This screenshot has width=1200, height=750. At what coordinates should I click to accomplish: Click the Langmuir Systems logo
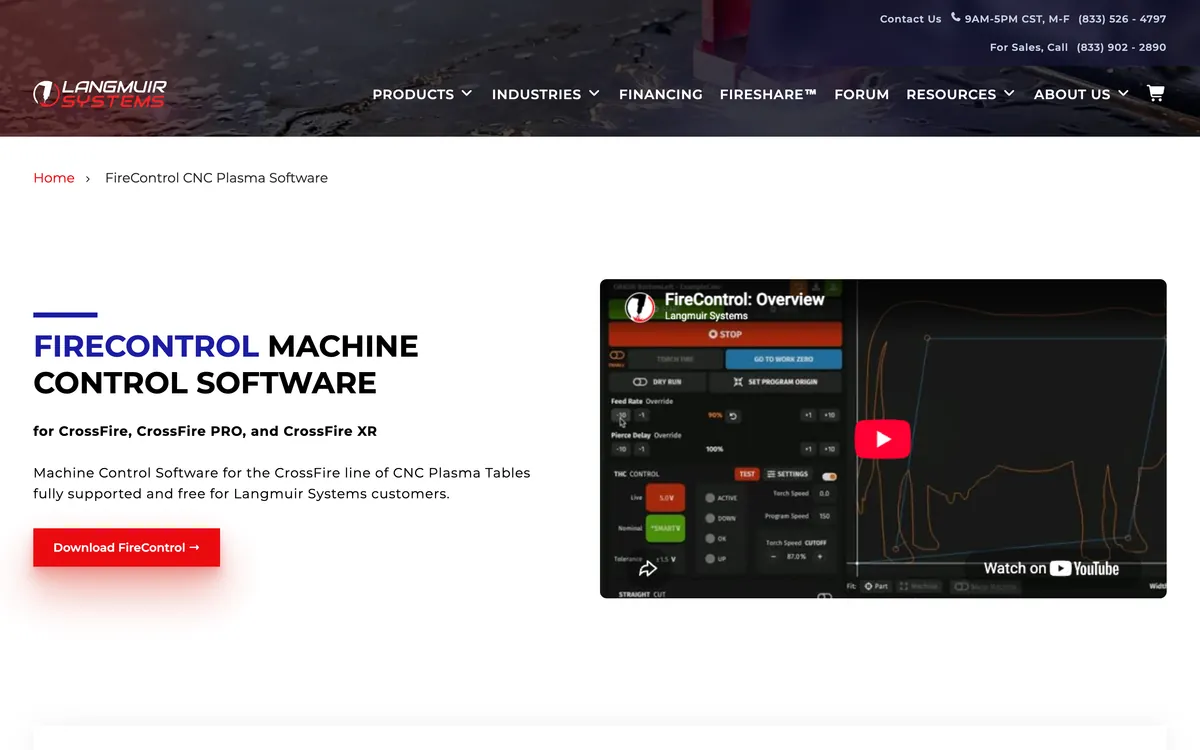pos(100,94)
